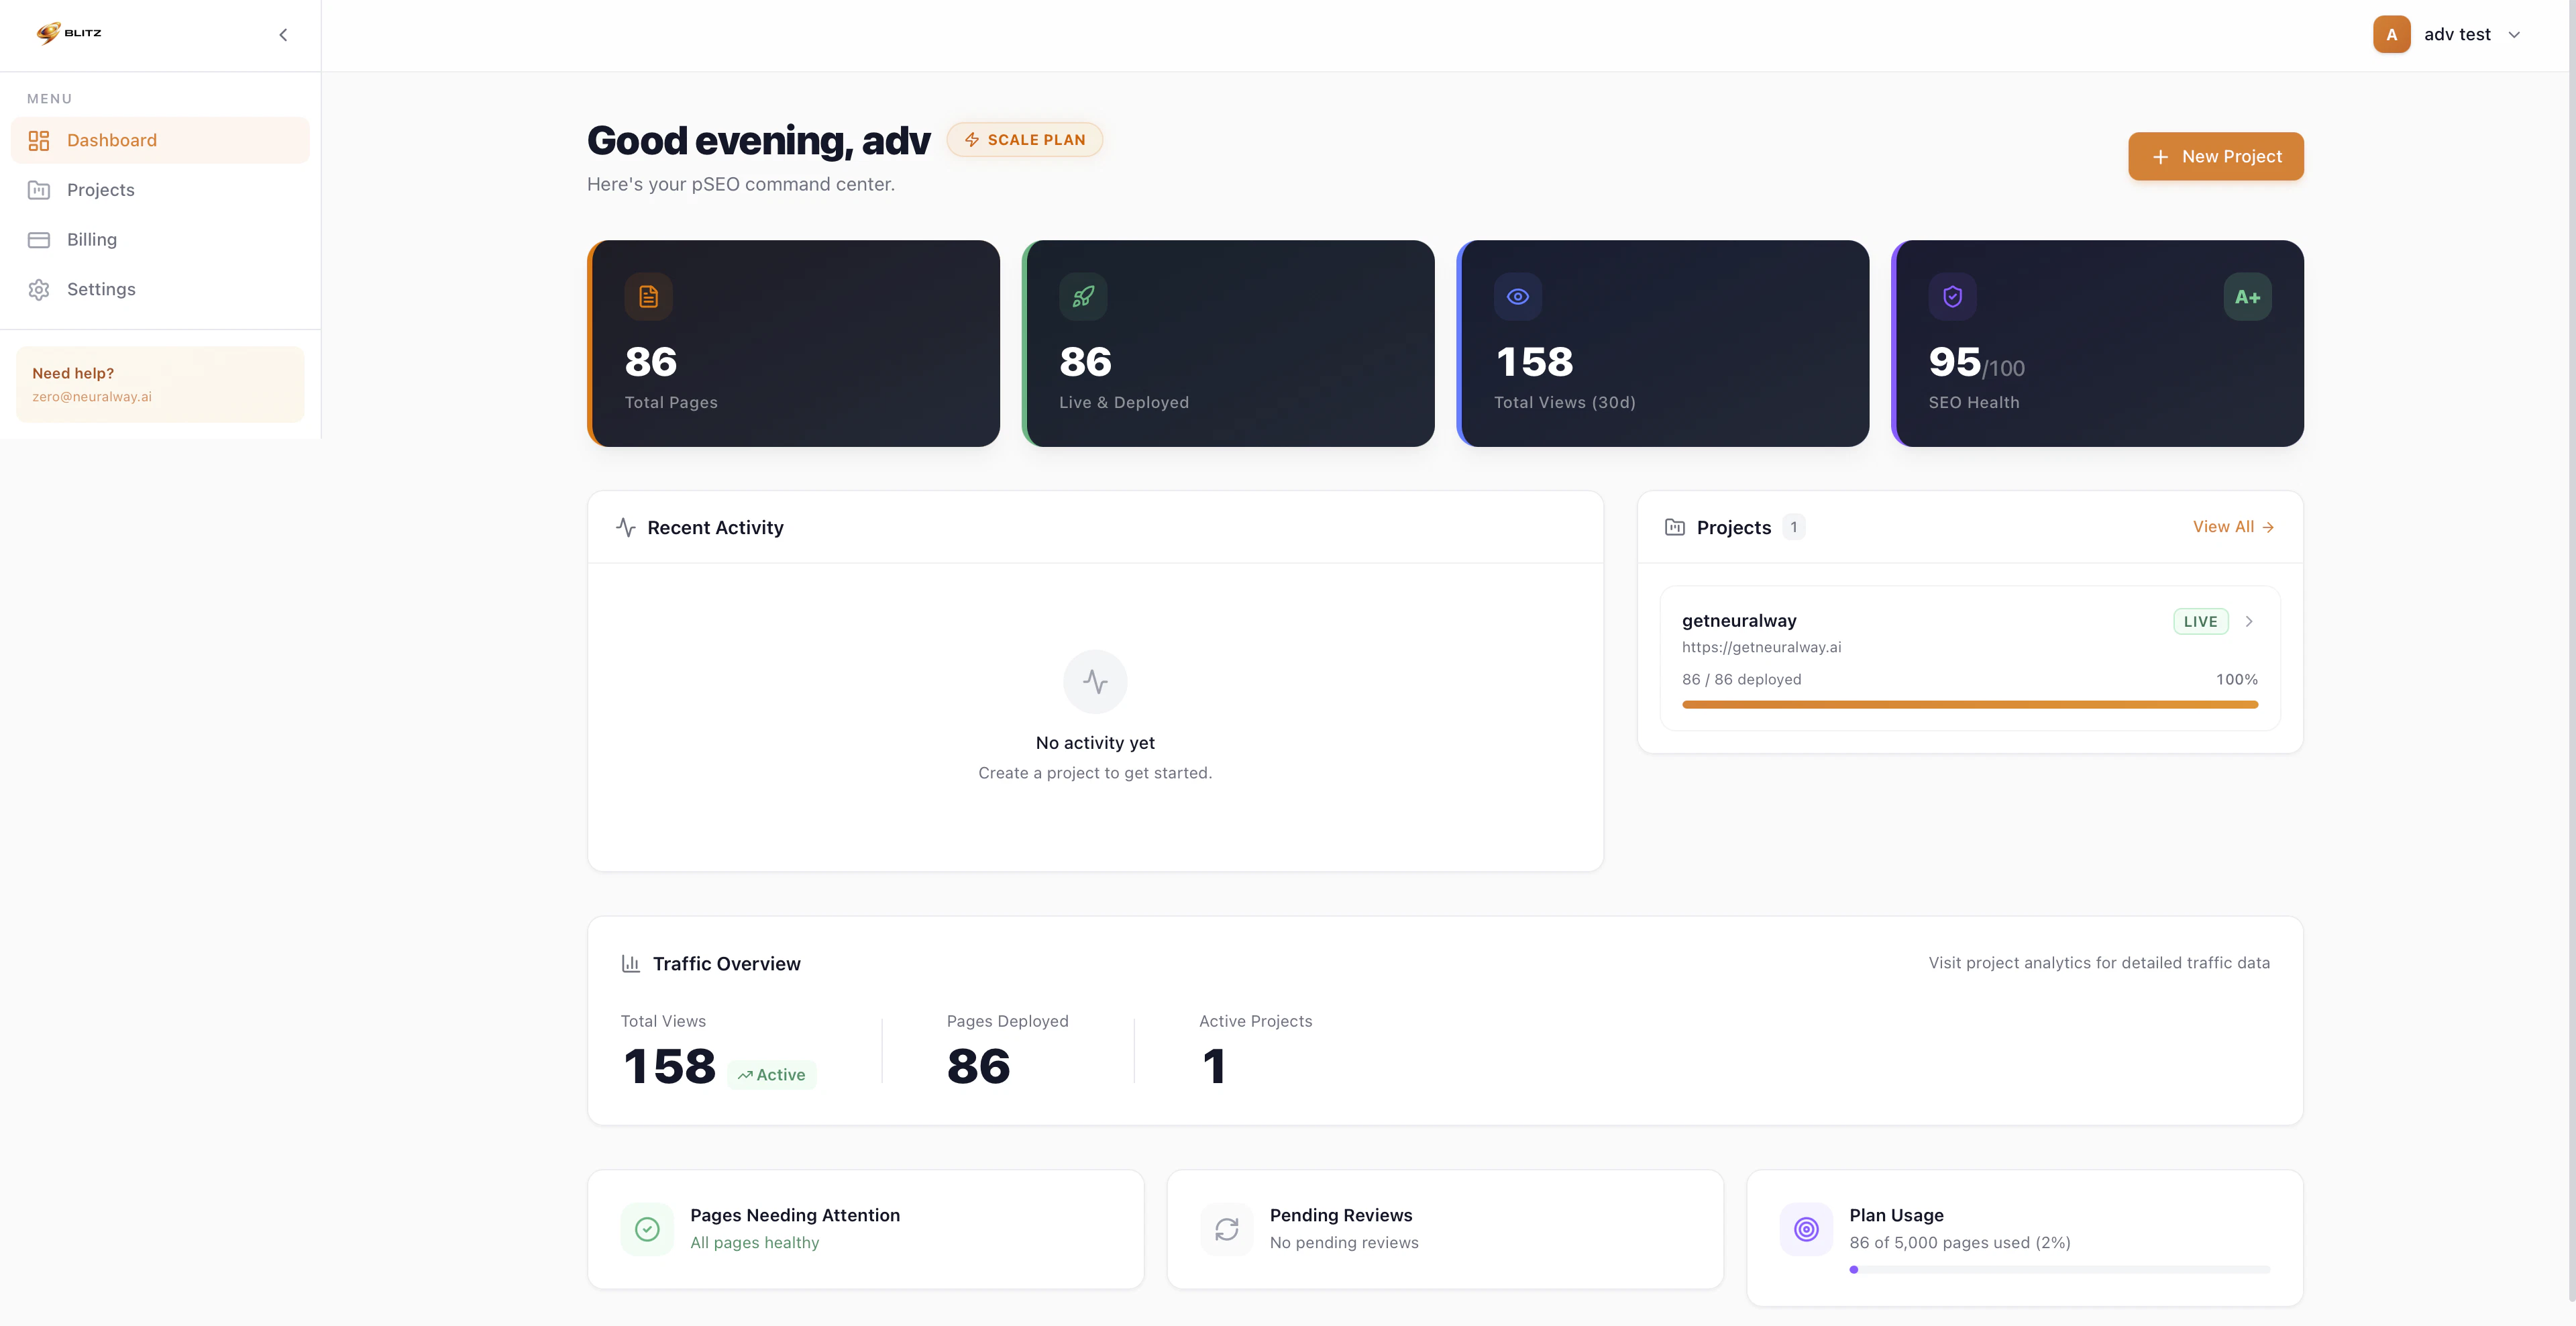Expand the getneuralway project chevron
Image resolution: width=2576 pixels, height=1326 pixels.
click(x=2249, y=621)
